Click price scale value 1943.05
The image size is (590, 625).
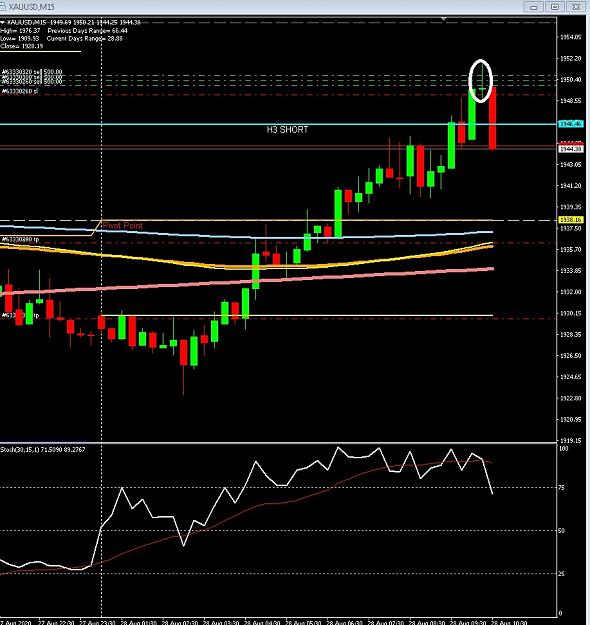pos(570,165)
